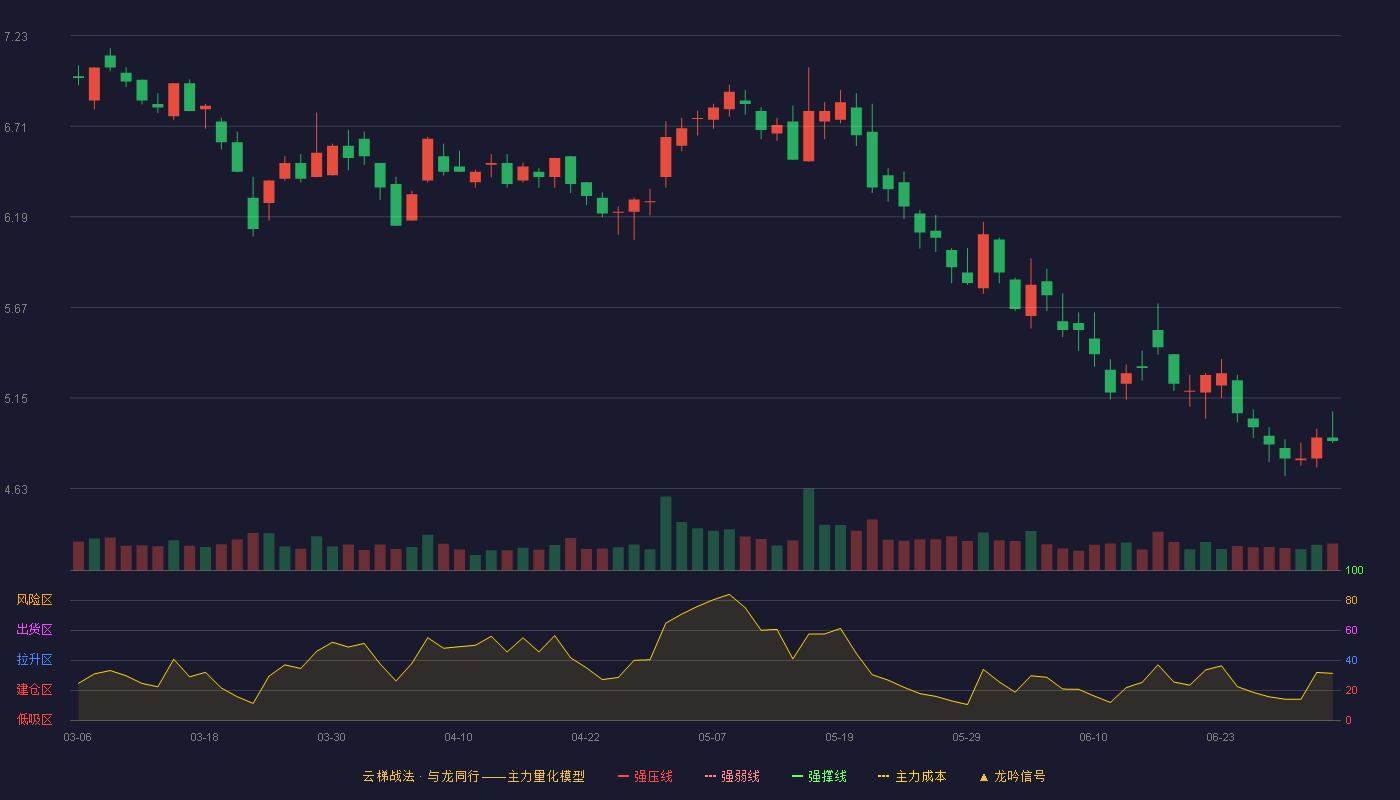Image resolution: width=1400 pixels, height=800 pixels.
Task: Click the 出货区 zone label
Action: pyautogui.click(x=34, y=630)
